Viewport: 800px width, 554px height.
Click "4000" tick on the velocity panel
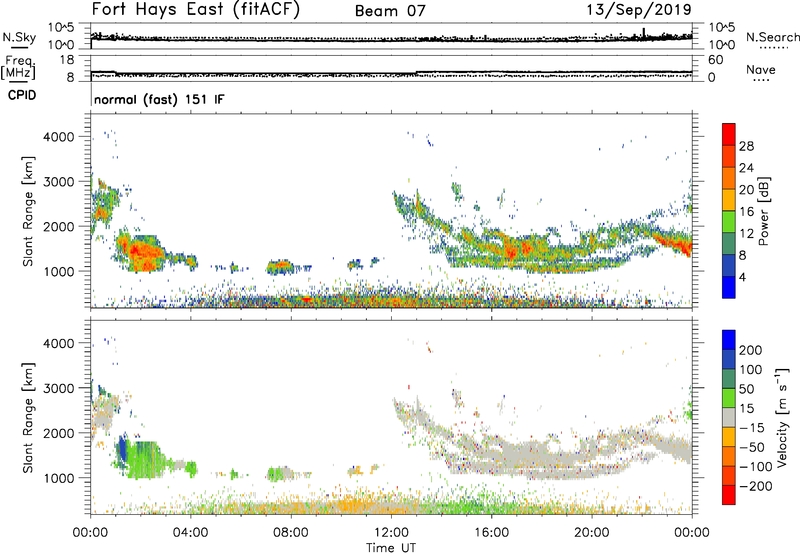click(x=59, y=343)
